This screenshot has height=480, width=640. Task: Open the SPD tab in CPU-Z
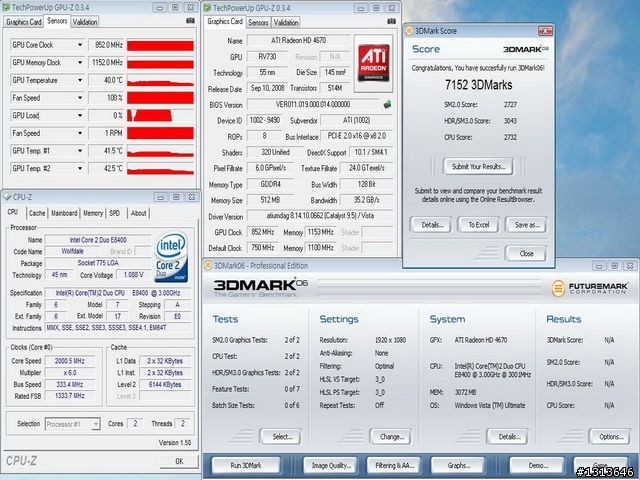click(115, 213)
